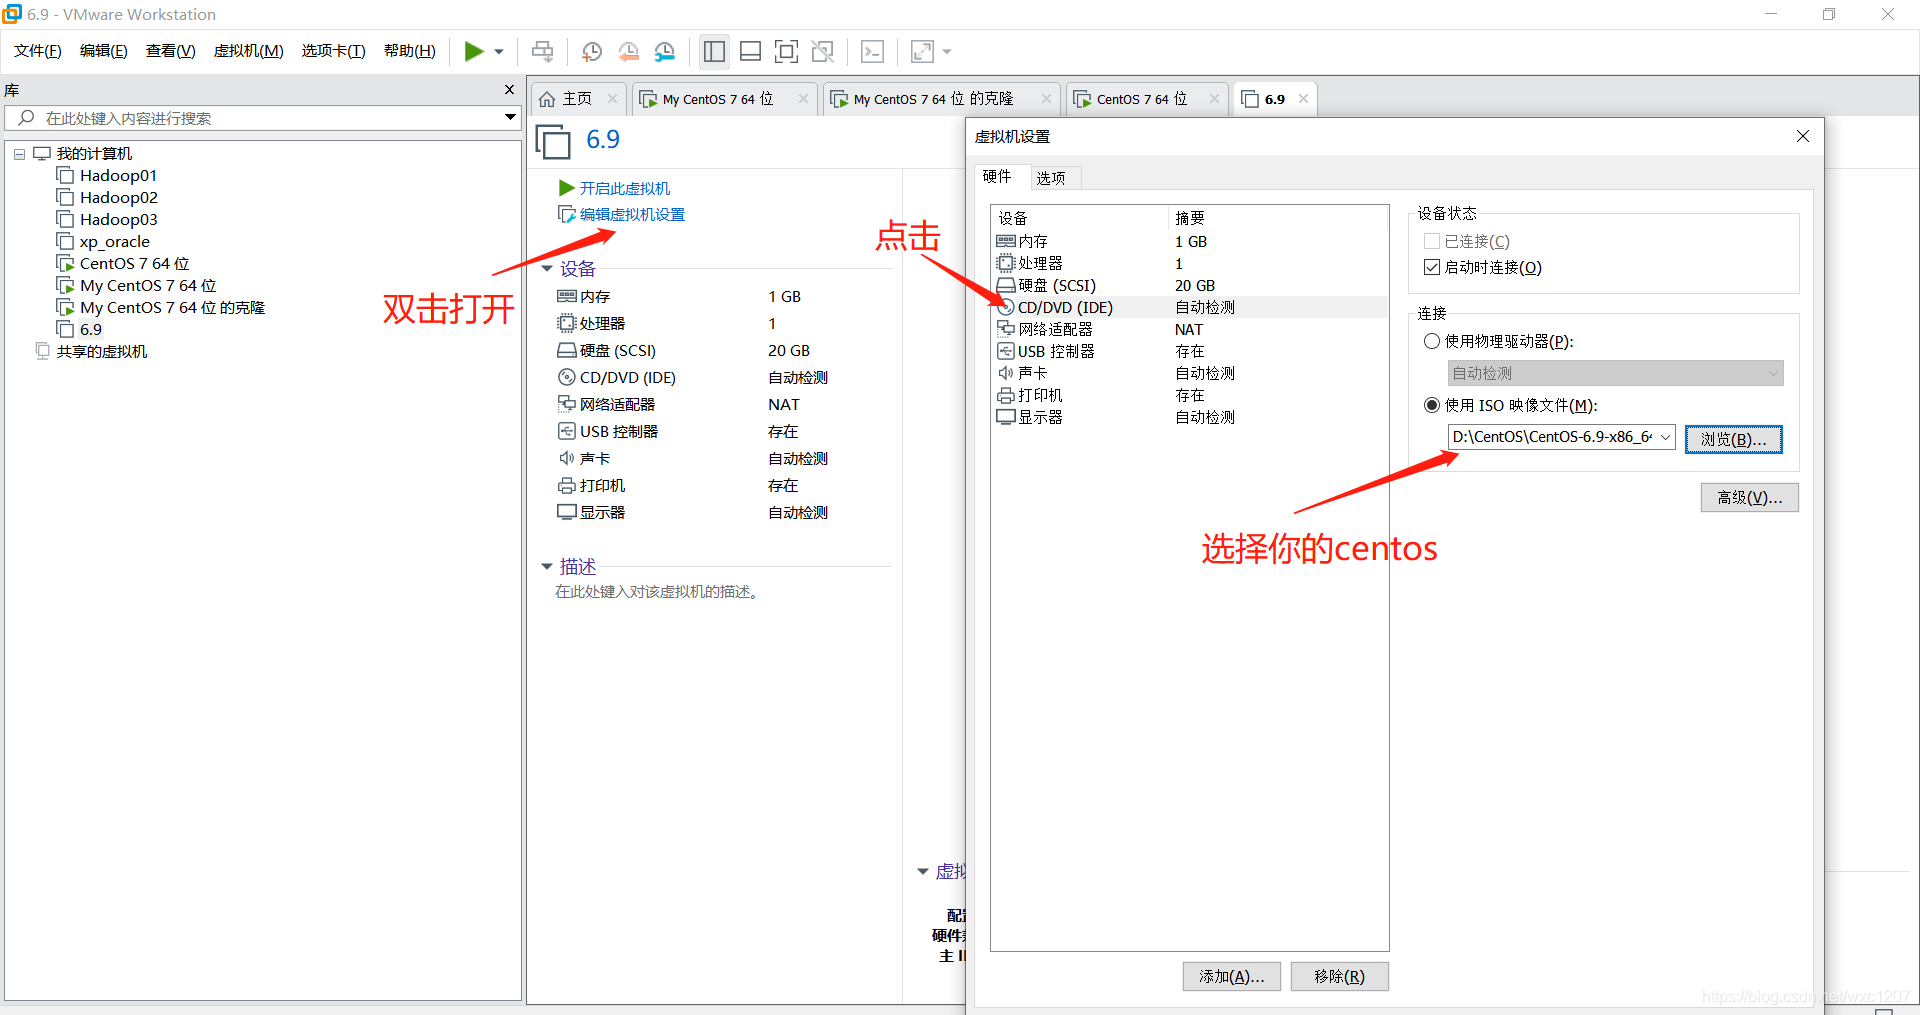Open the 编辑(E) menu
1920x1015 pixels.
[x=104, y=51]
